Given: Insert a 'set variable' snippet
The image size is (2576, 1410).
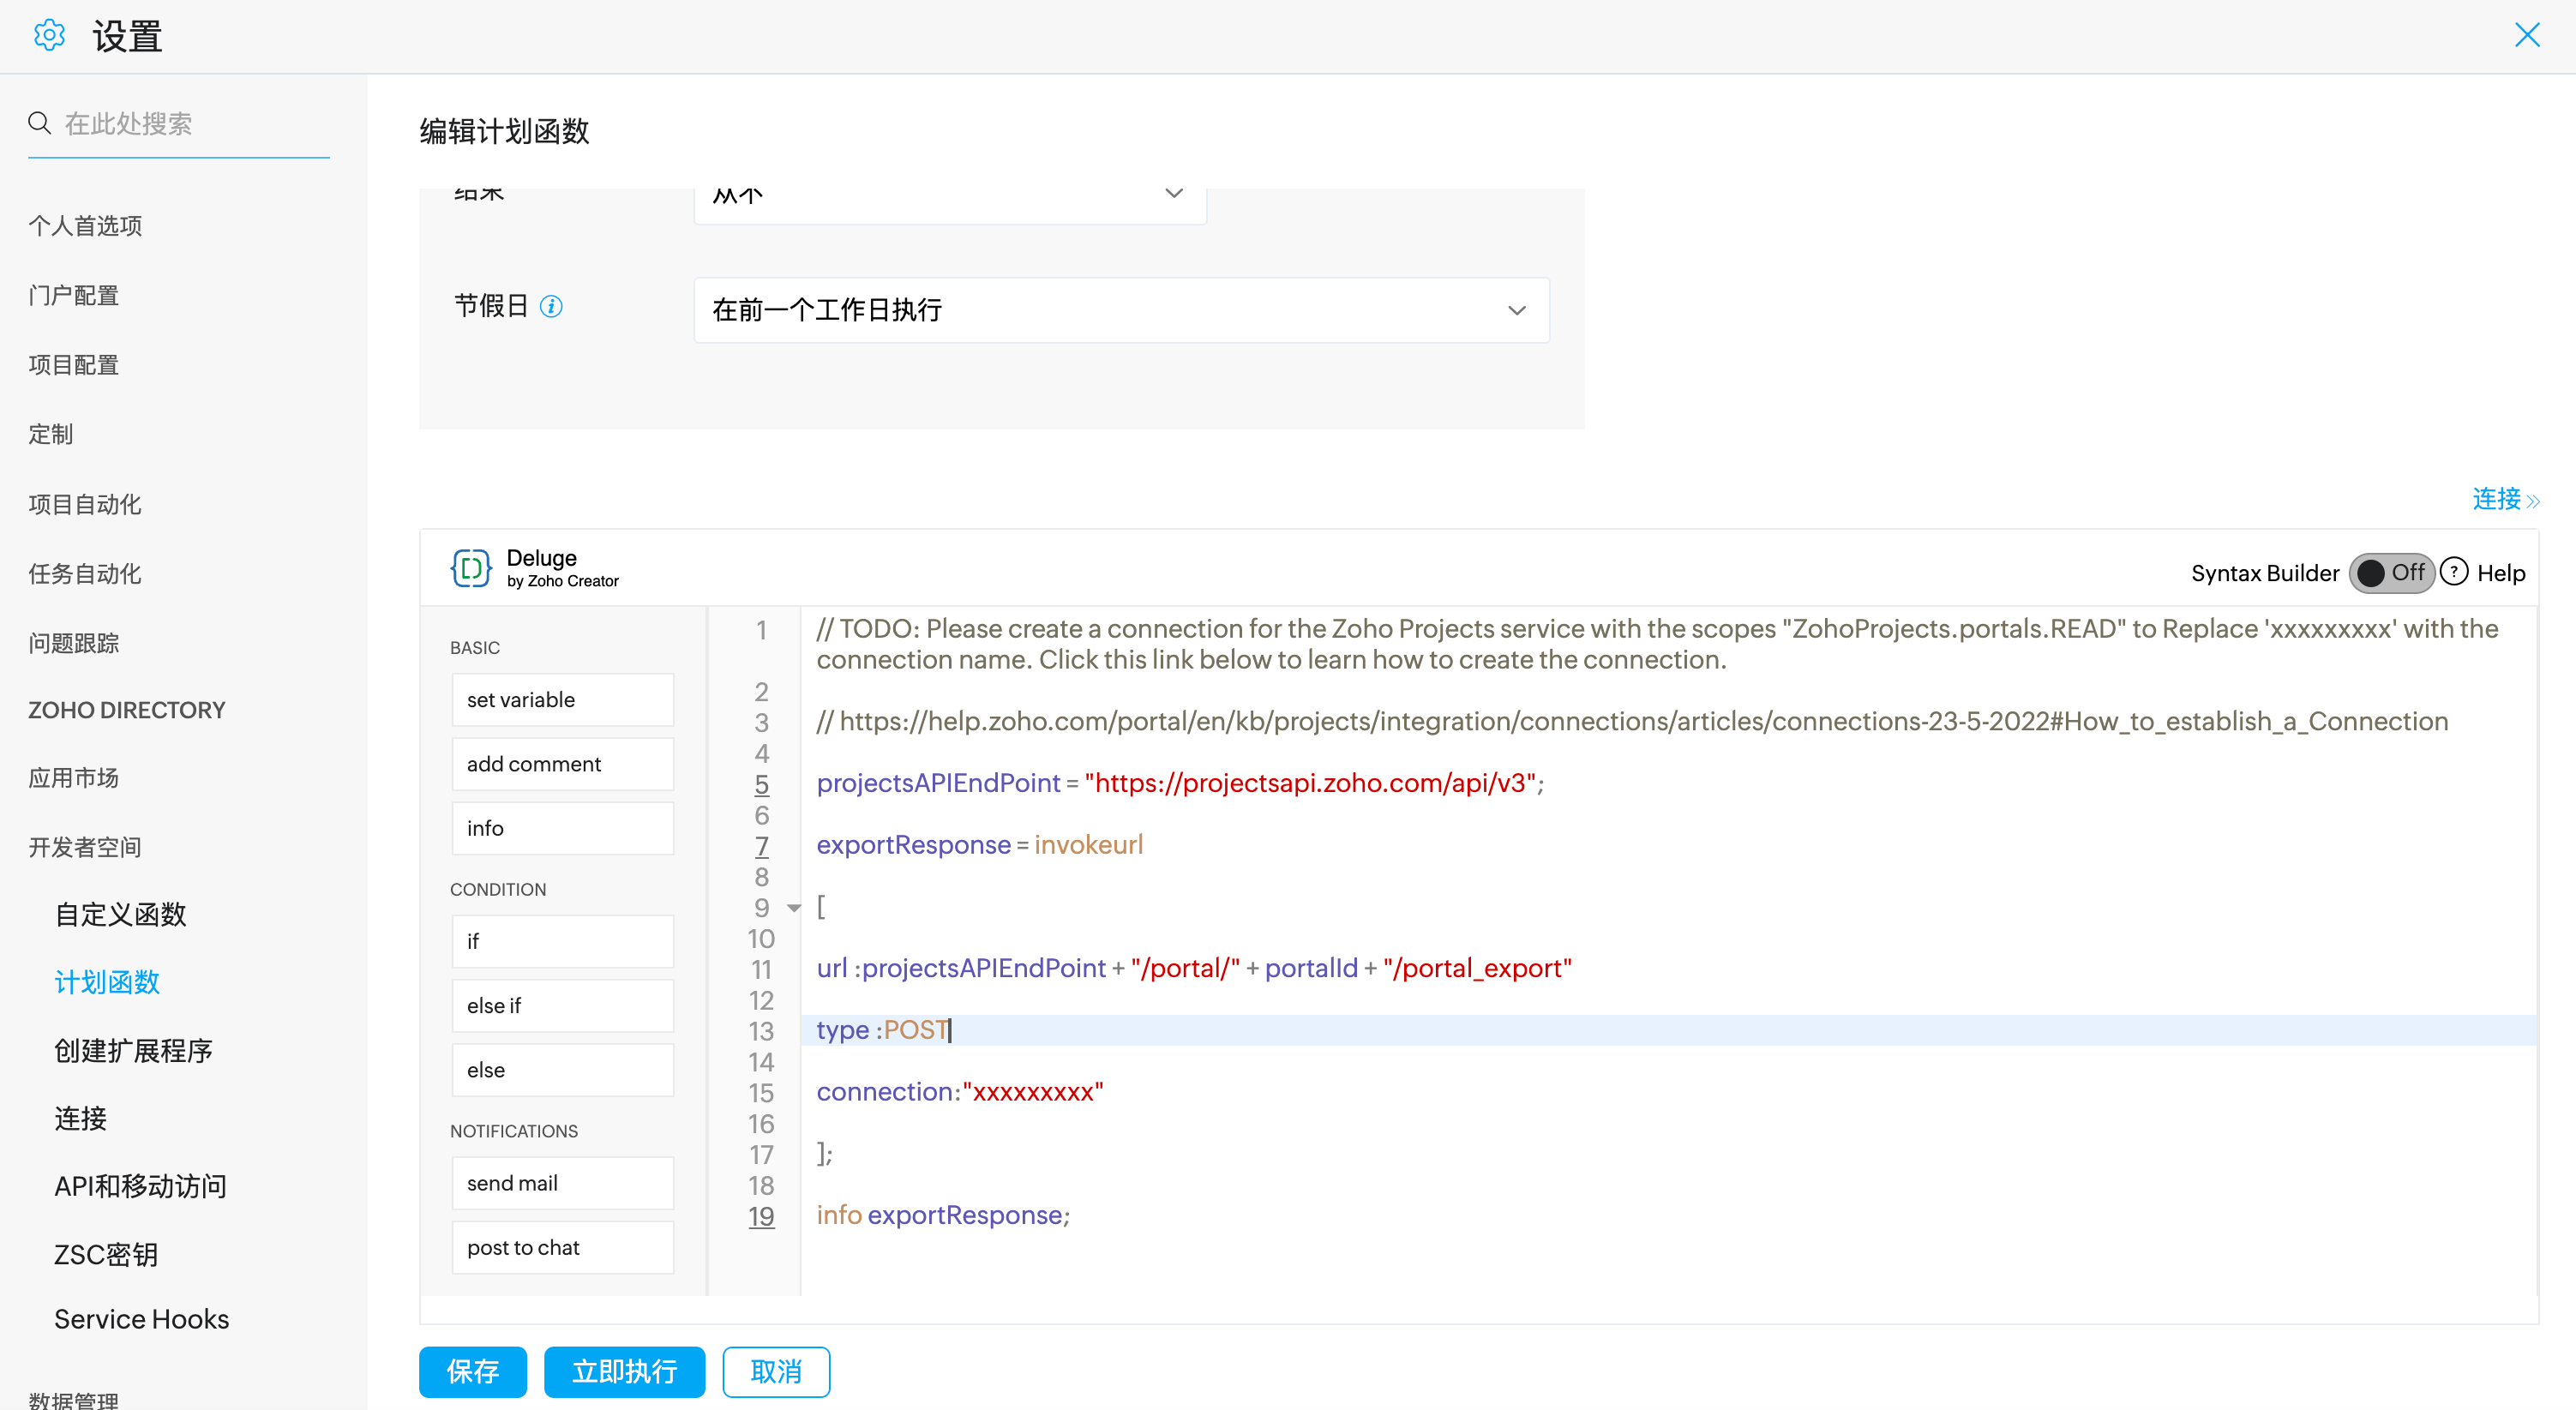Looking at the screenshot, I should point(562,700).
